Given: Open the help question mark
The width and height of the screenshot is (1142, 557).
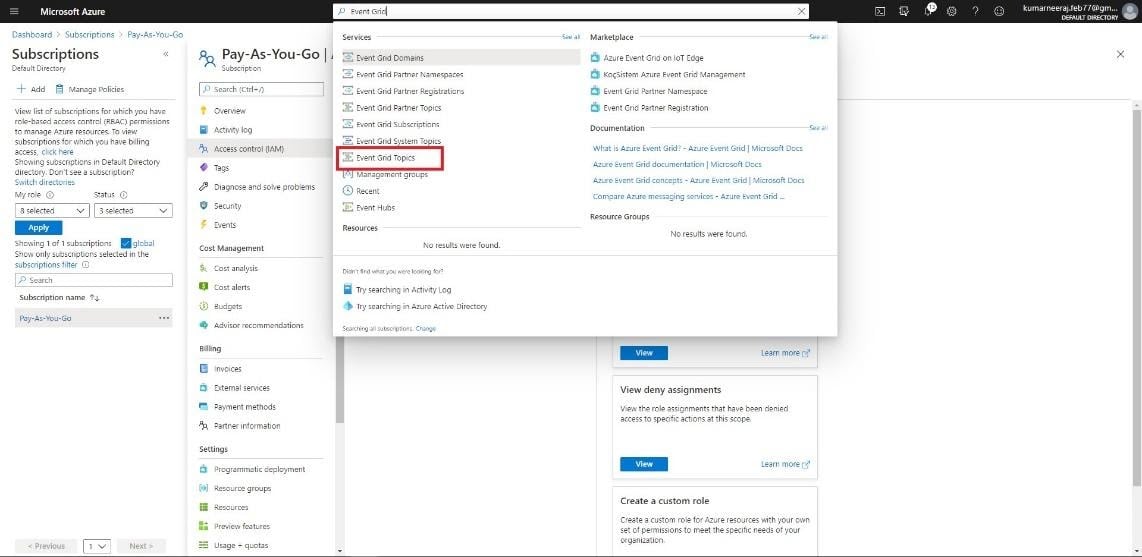Looking at the screenshot, I should click(x=975, y=12).
